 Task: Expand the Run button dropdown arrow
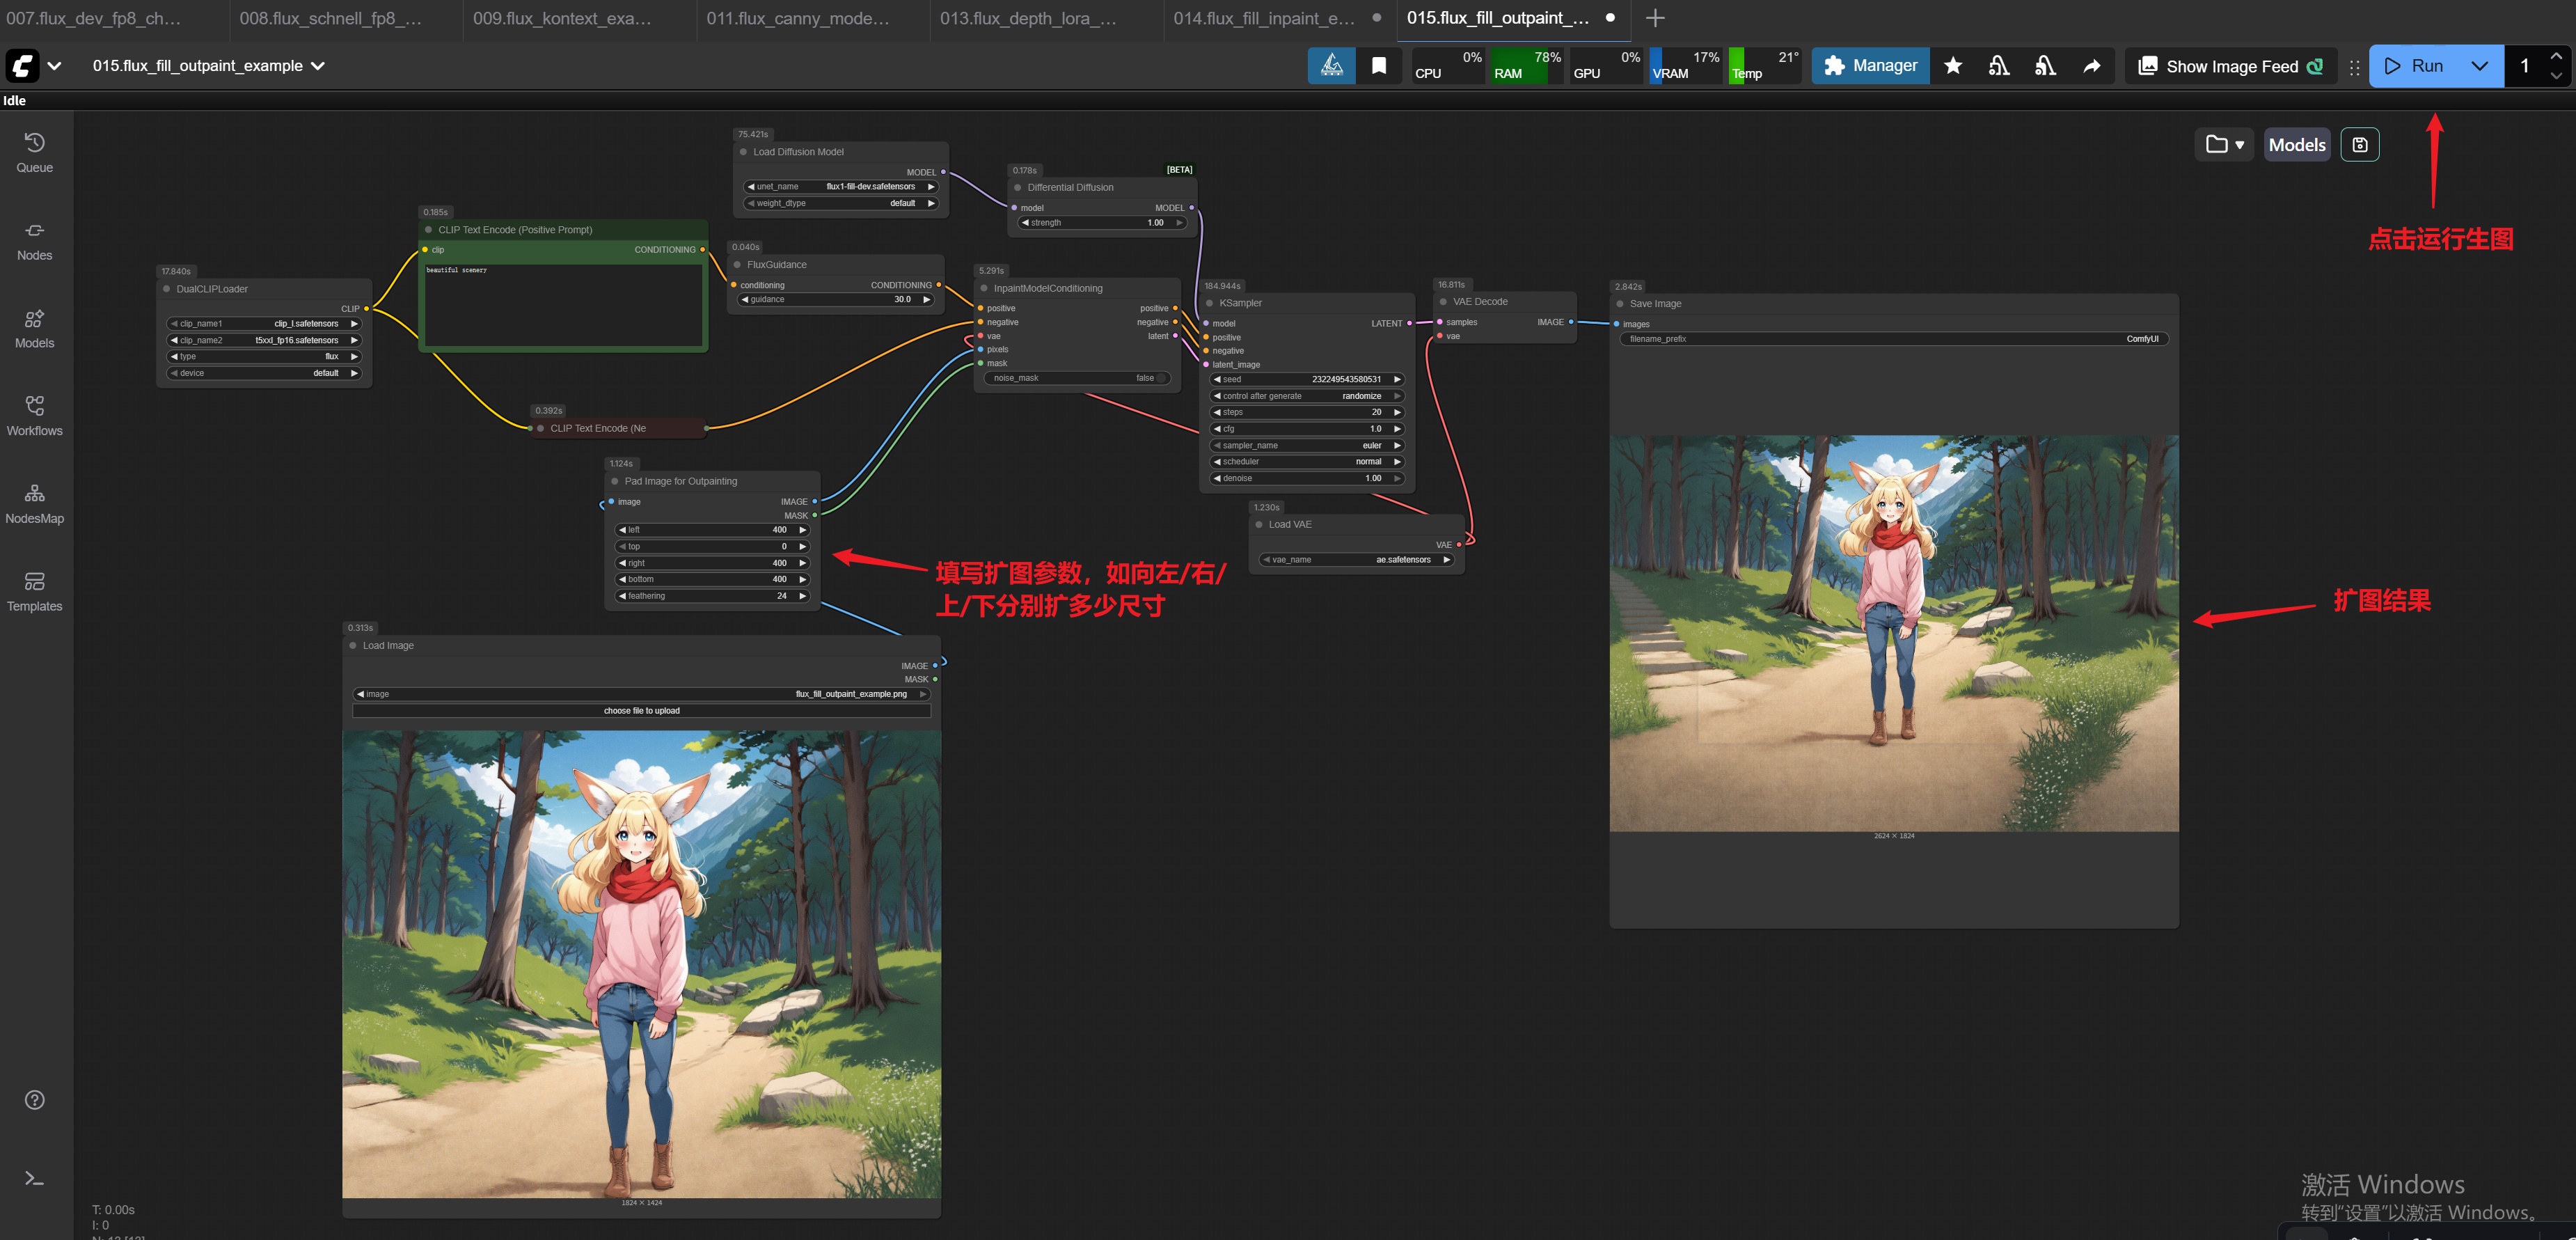2479,66
